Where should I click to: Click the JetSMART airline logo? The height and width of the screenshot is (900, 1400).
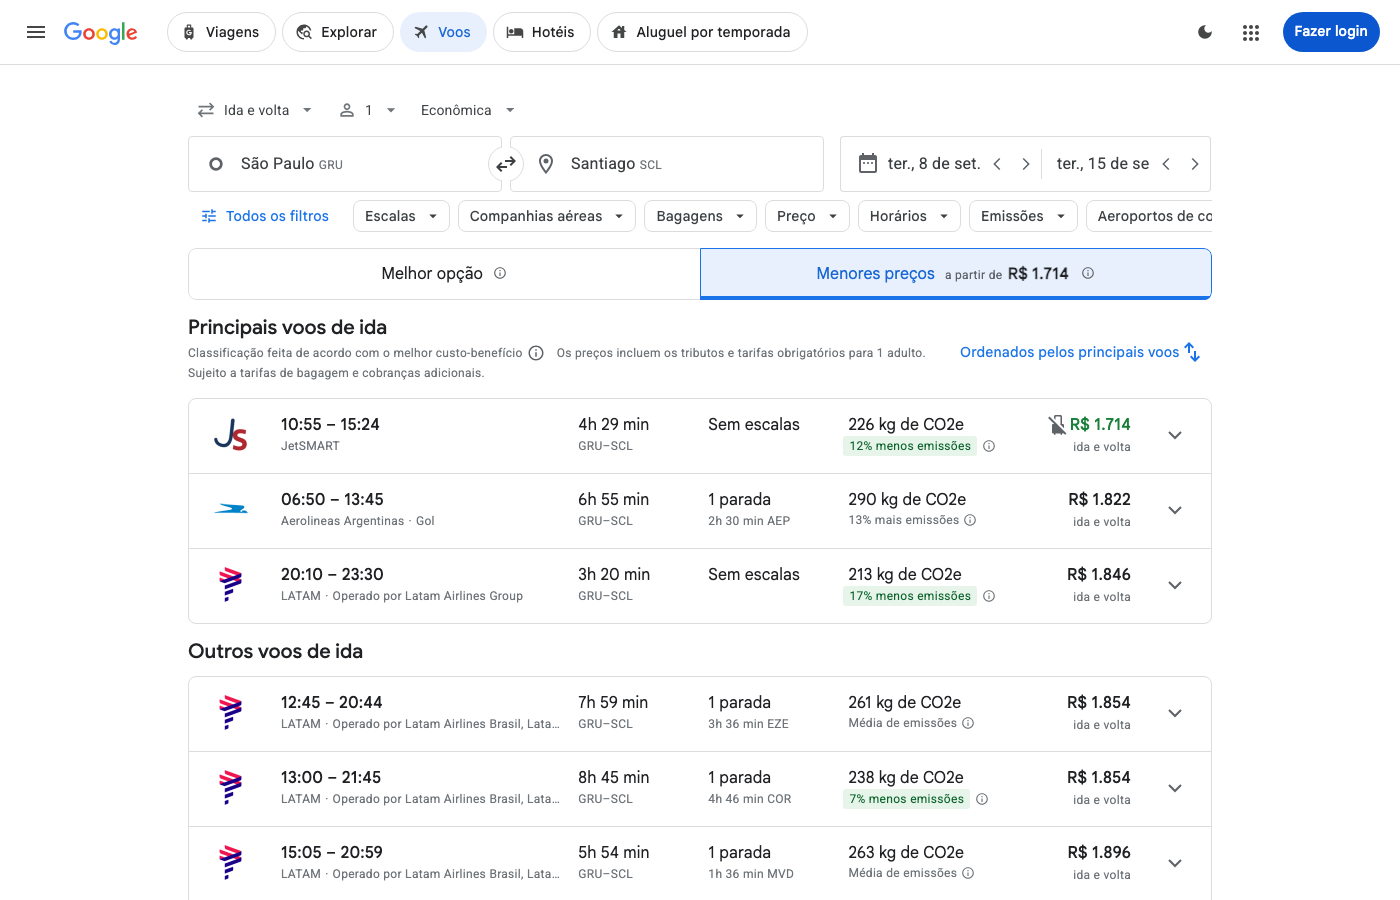(231, 435)
